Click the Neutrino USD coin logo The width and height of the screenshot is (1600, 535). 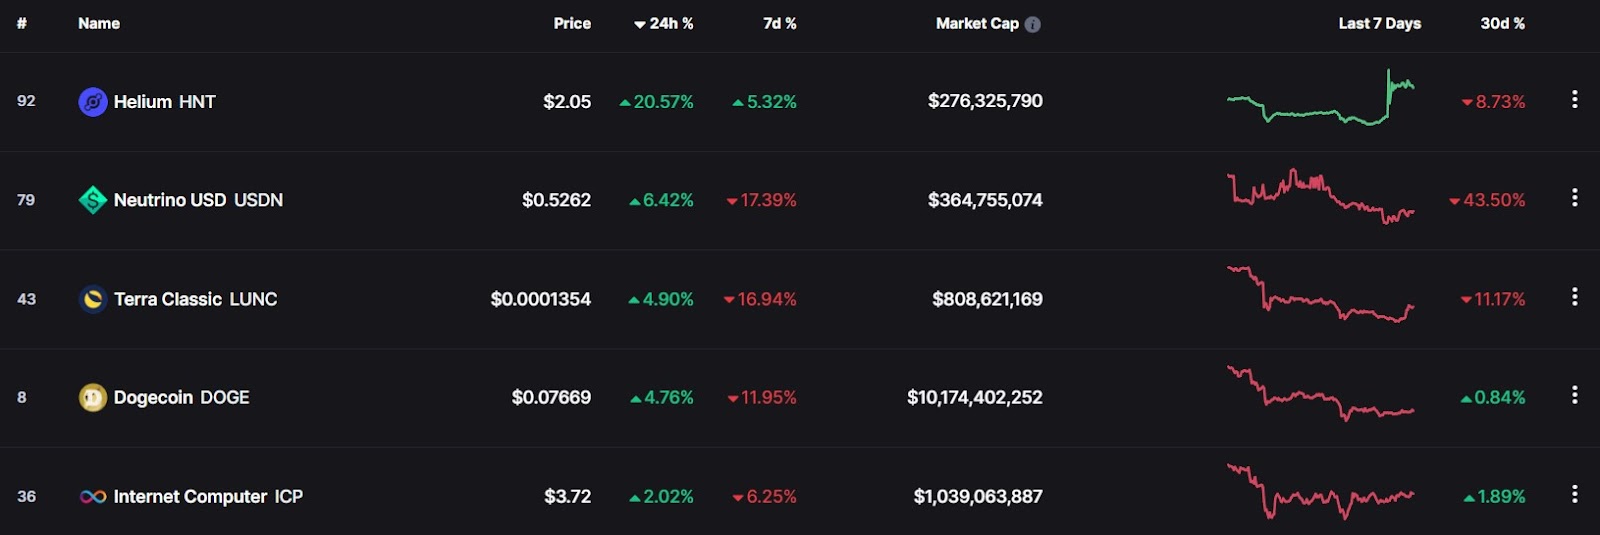click(x=93, y=200)
